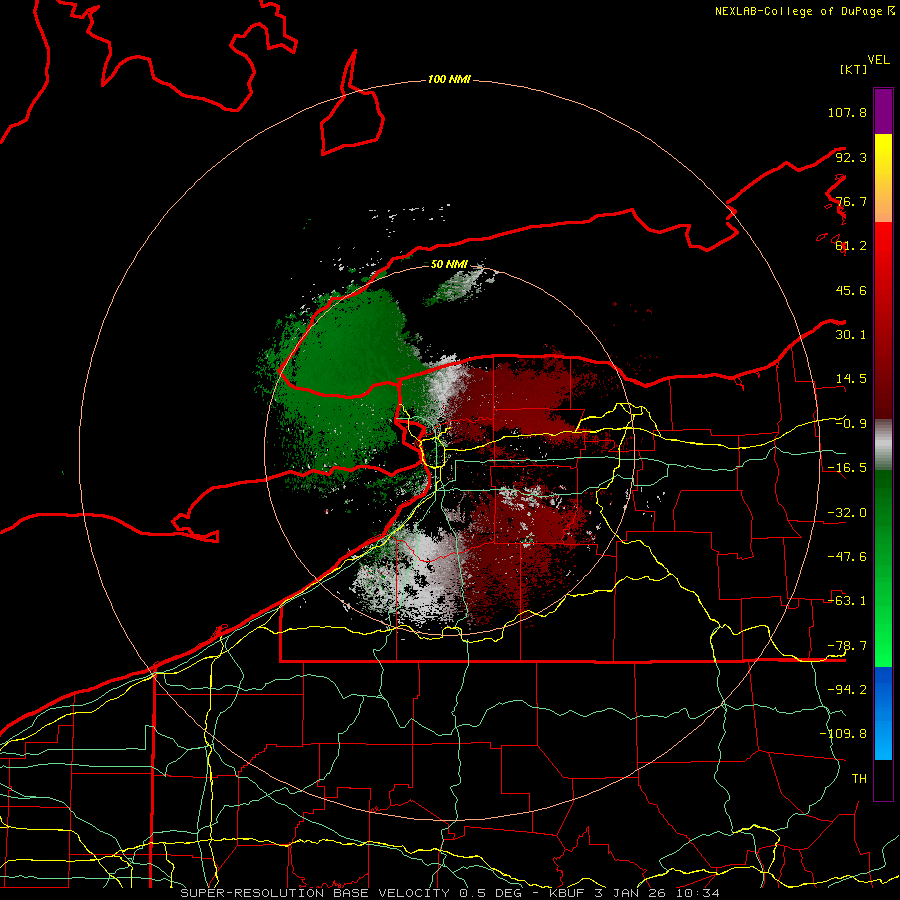Click the -78.7 scale value

847,646
